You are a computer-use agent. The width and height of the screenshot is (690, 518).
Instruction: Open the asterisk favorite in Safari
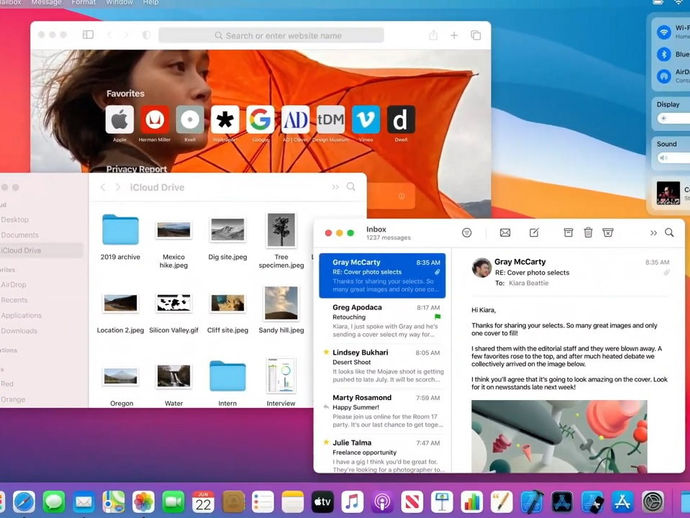(225, 119)
